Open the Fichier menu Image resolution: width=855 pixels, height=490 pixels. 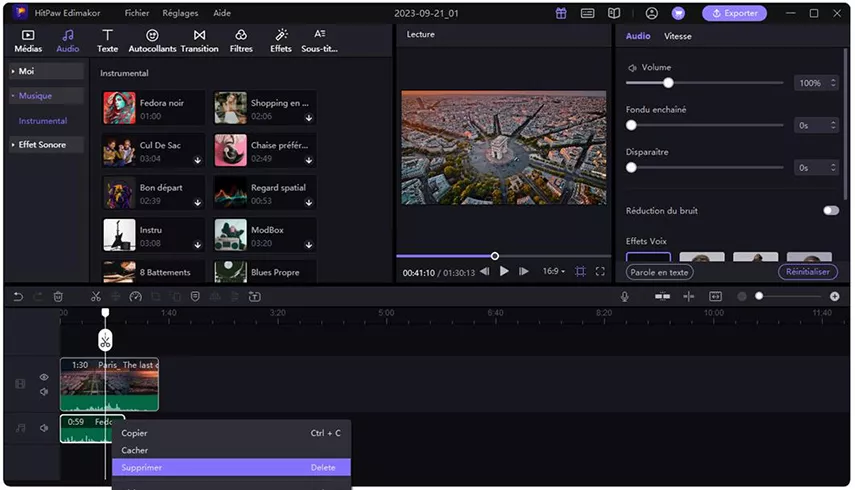point(137,13)
